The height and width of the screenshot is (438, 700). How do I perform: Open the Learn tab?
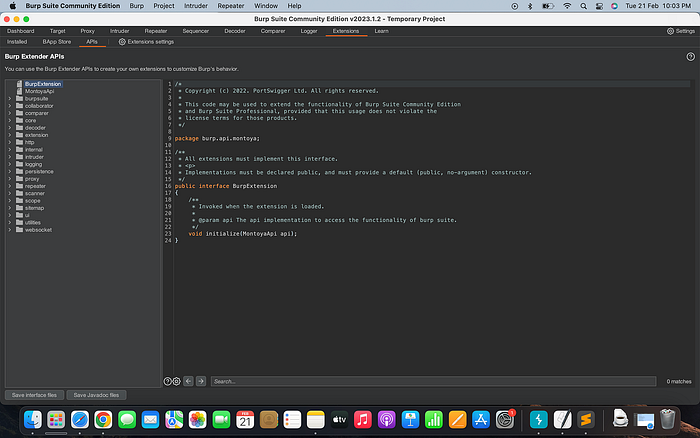tap(381, 31)
